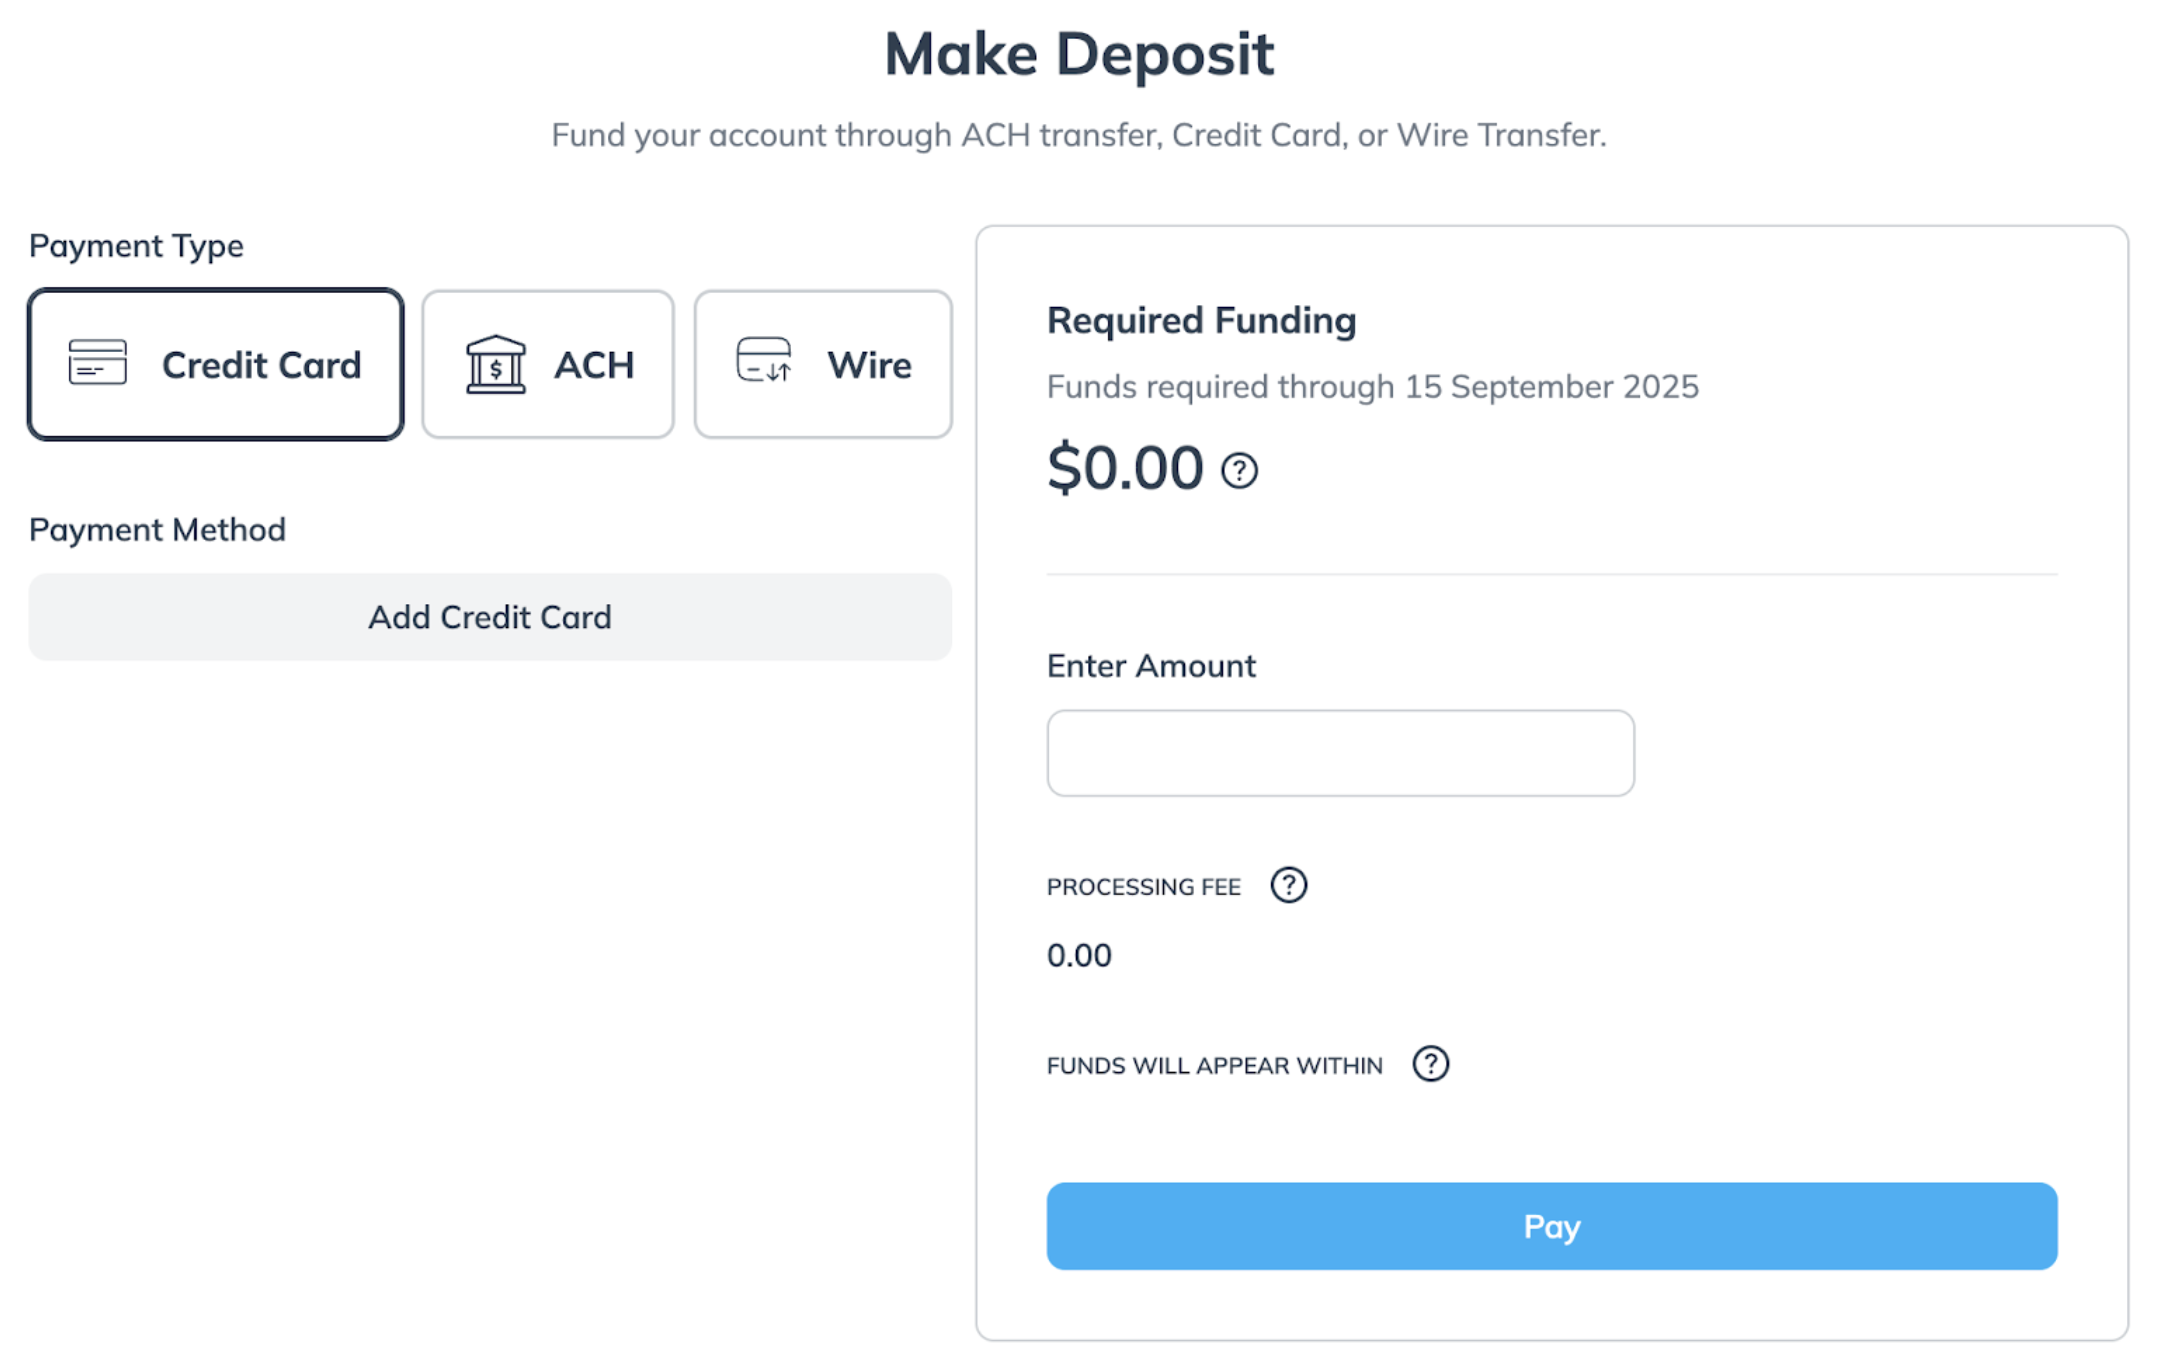2174x1368 pixels.
Task: Open help icon beside $0.00 required funding
Action: 1239,470
